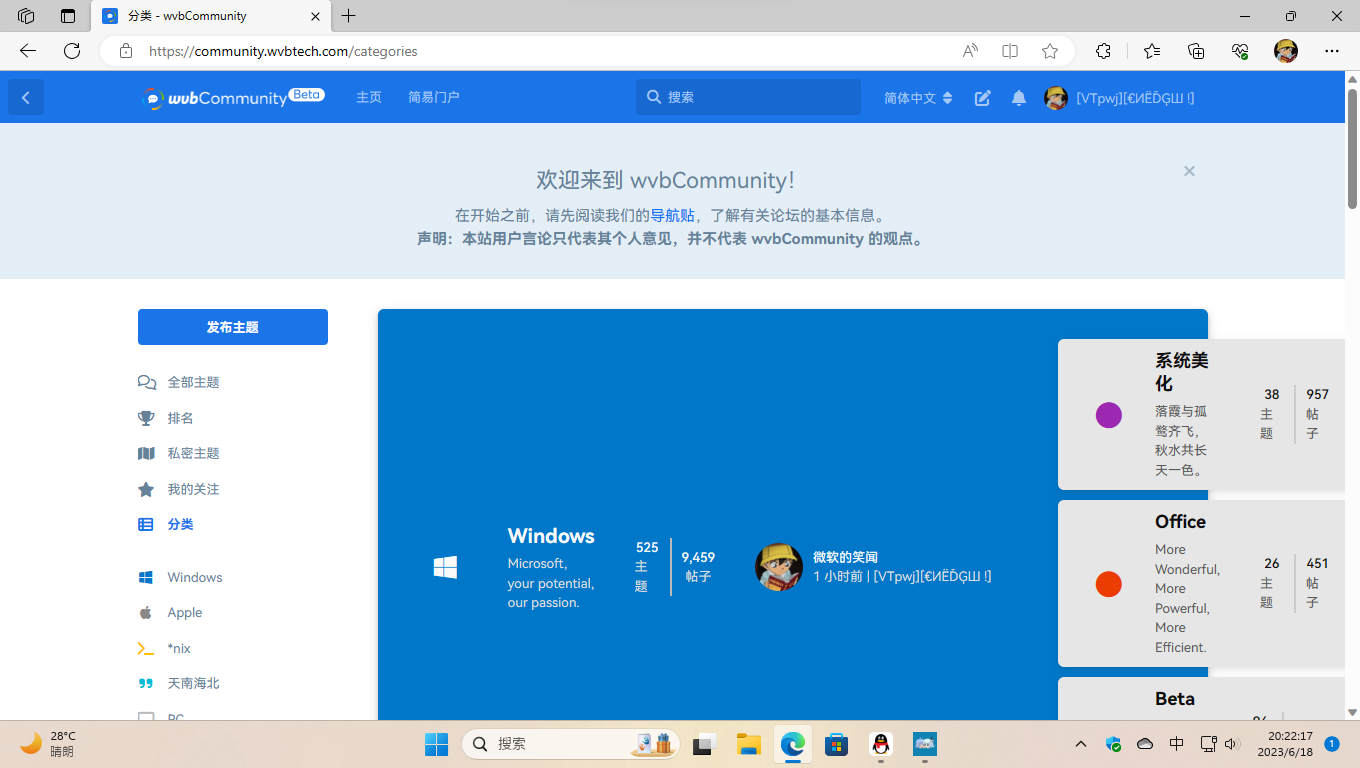Image resolution: width=1360 pixels, height=768 pixels.
Task: Follow the 导航贴 link in banner
Action: point(673,215)
